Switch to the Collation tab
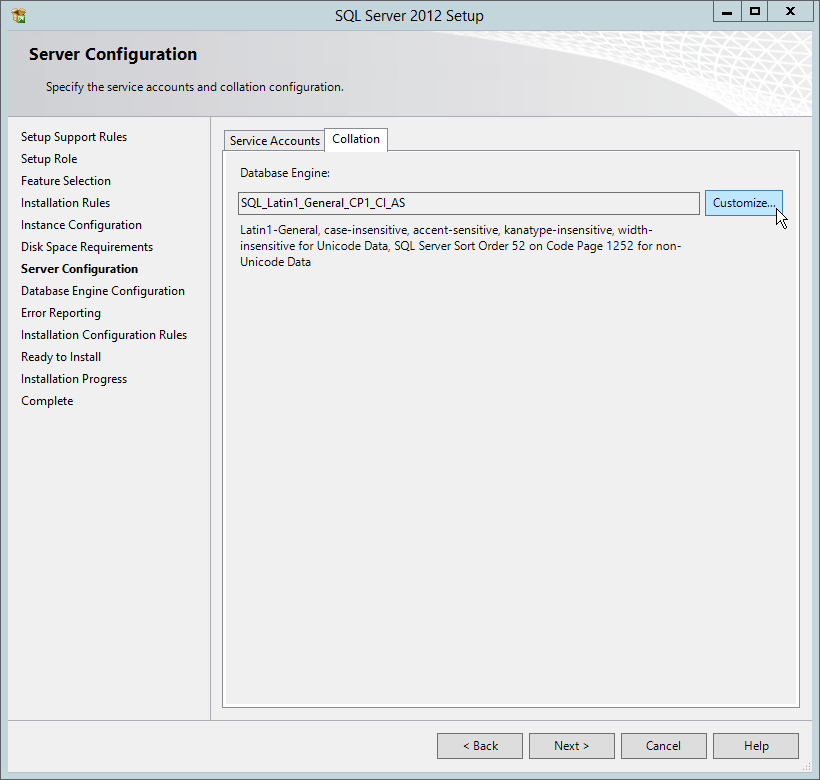Screen dimensions: 820x780 click(x=356, y=140)
